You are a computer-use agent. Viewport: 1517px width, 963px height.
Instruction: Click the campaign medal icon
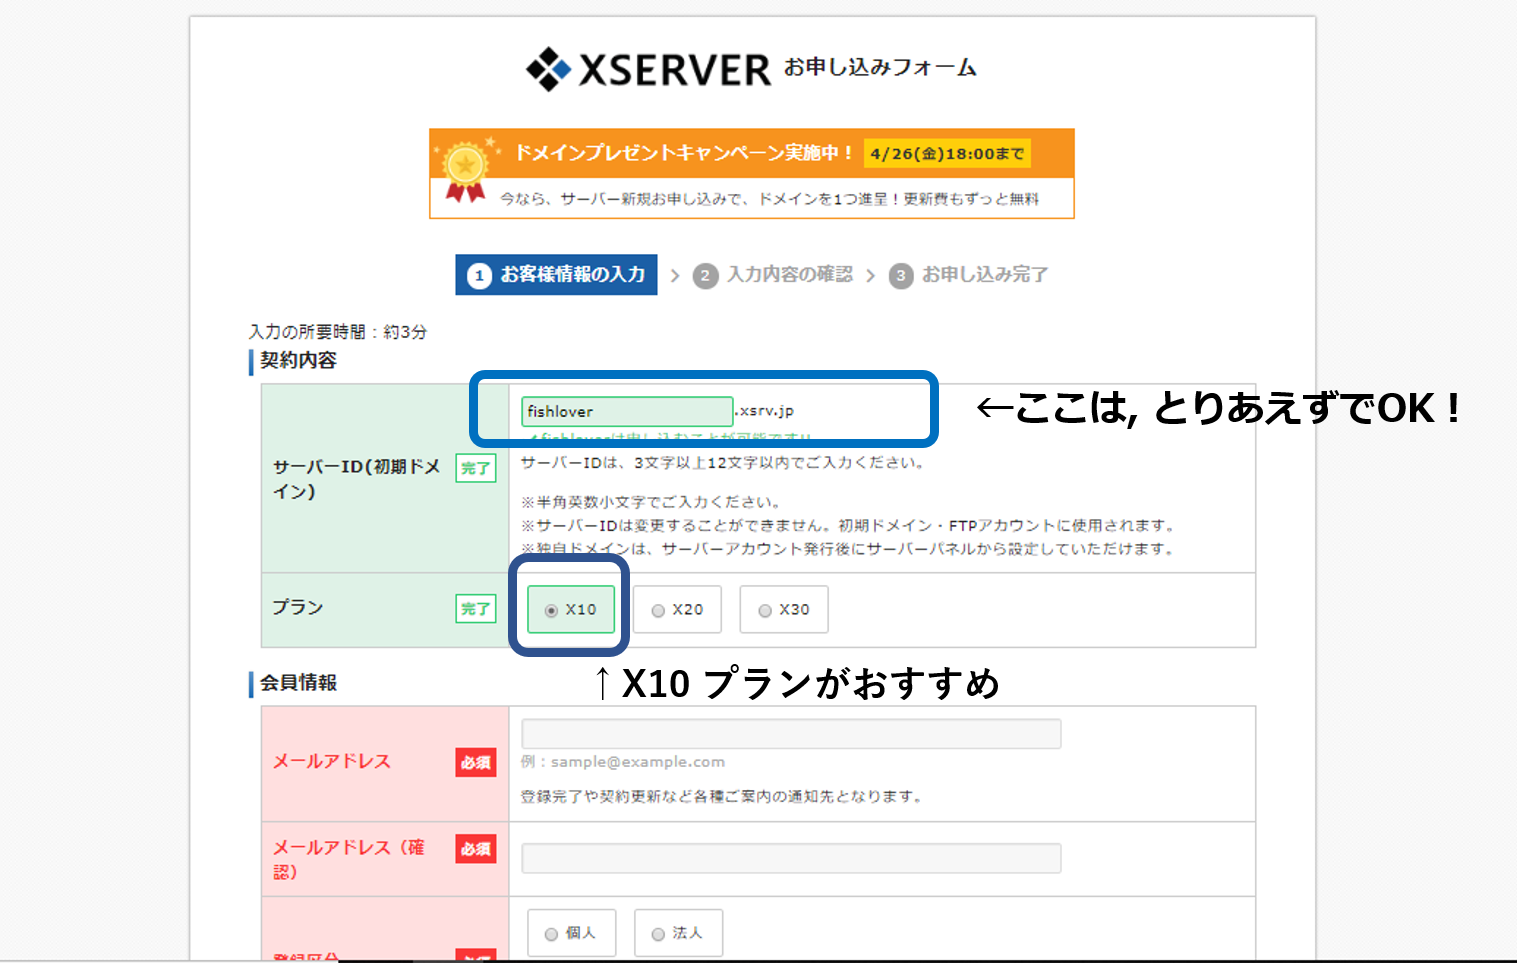tap(465, 170)
